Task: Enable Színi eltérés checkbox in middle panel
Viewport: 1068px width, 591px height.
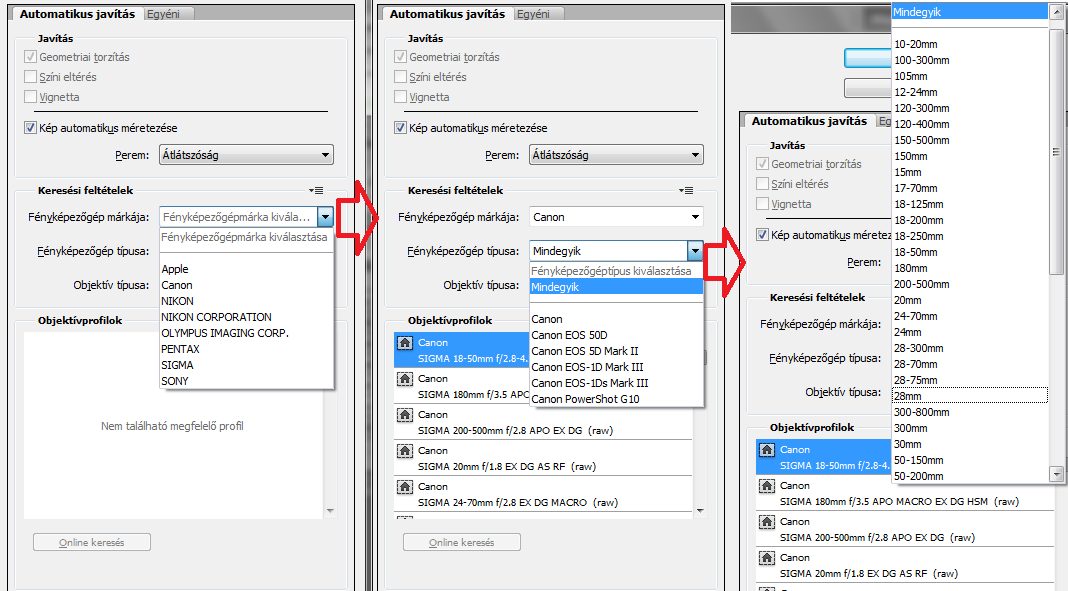Action: click(400, 76)
